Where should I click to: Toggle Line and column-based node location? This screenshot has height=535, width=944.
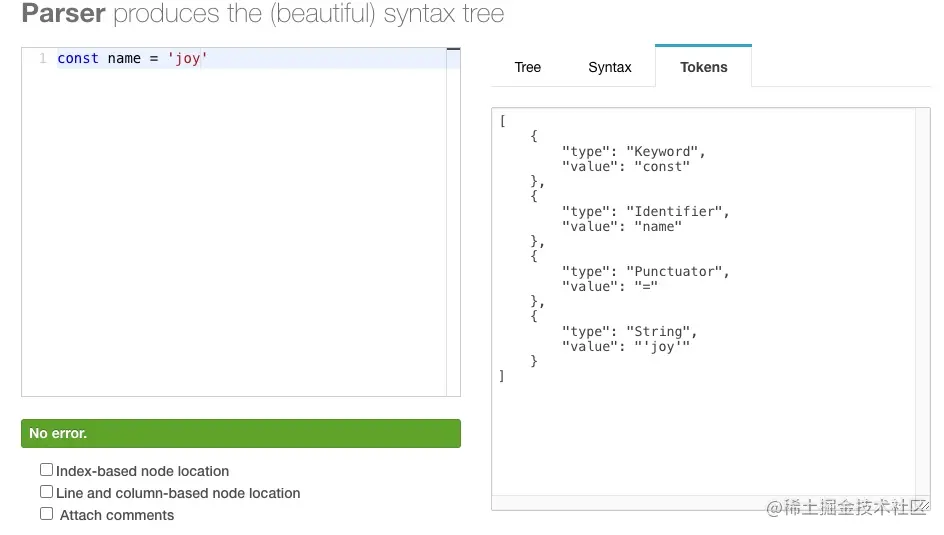(47, 492)
